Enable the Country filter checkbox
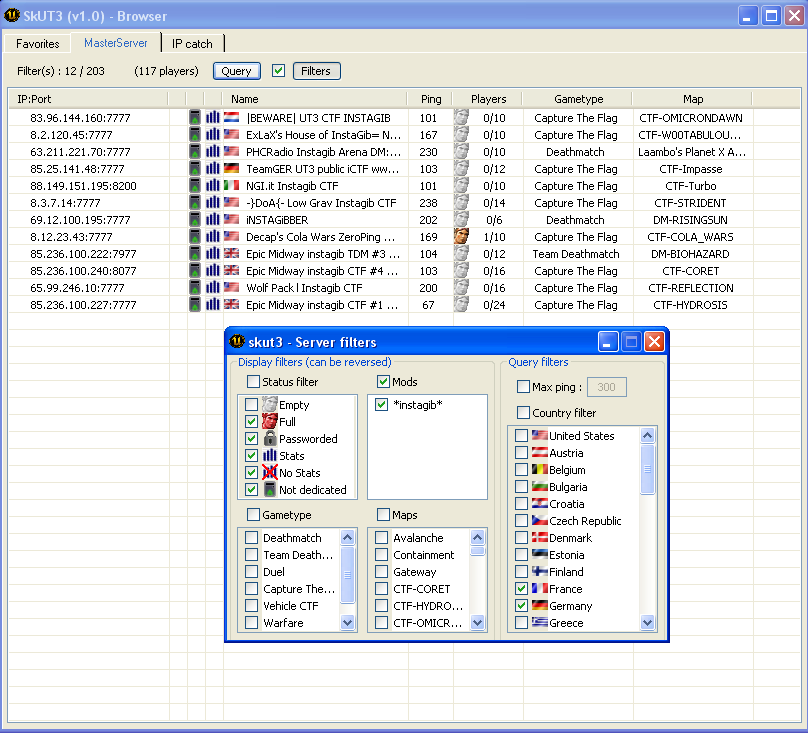The height and width of the screenshot is (733, 808). [x=523, y=412]
